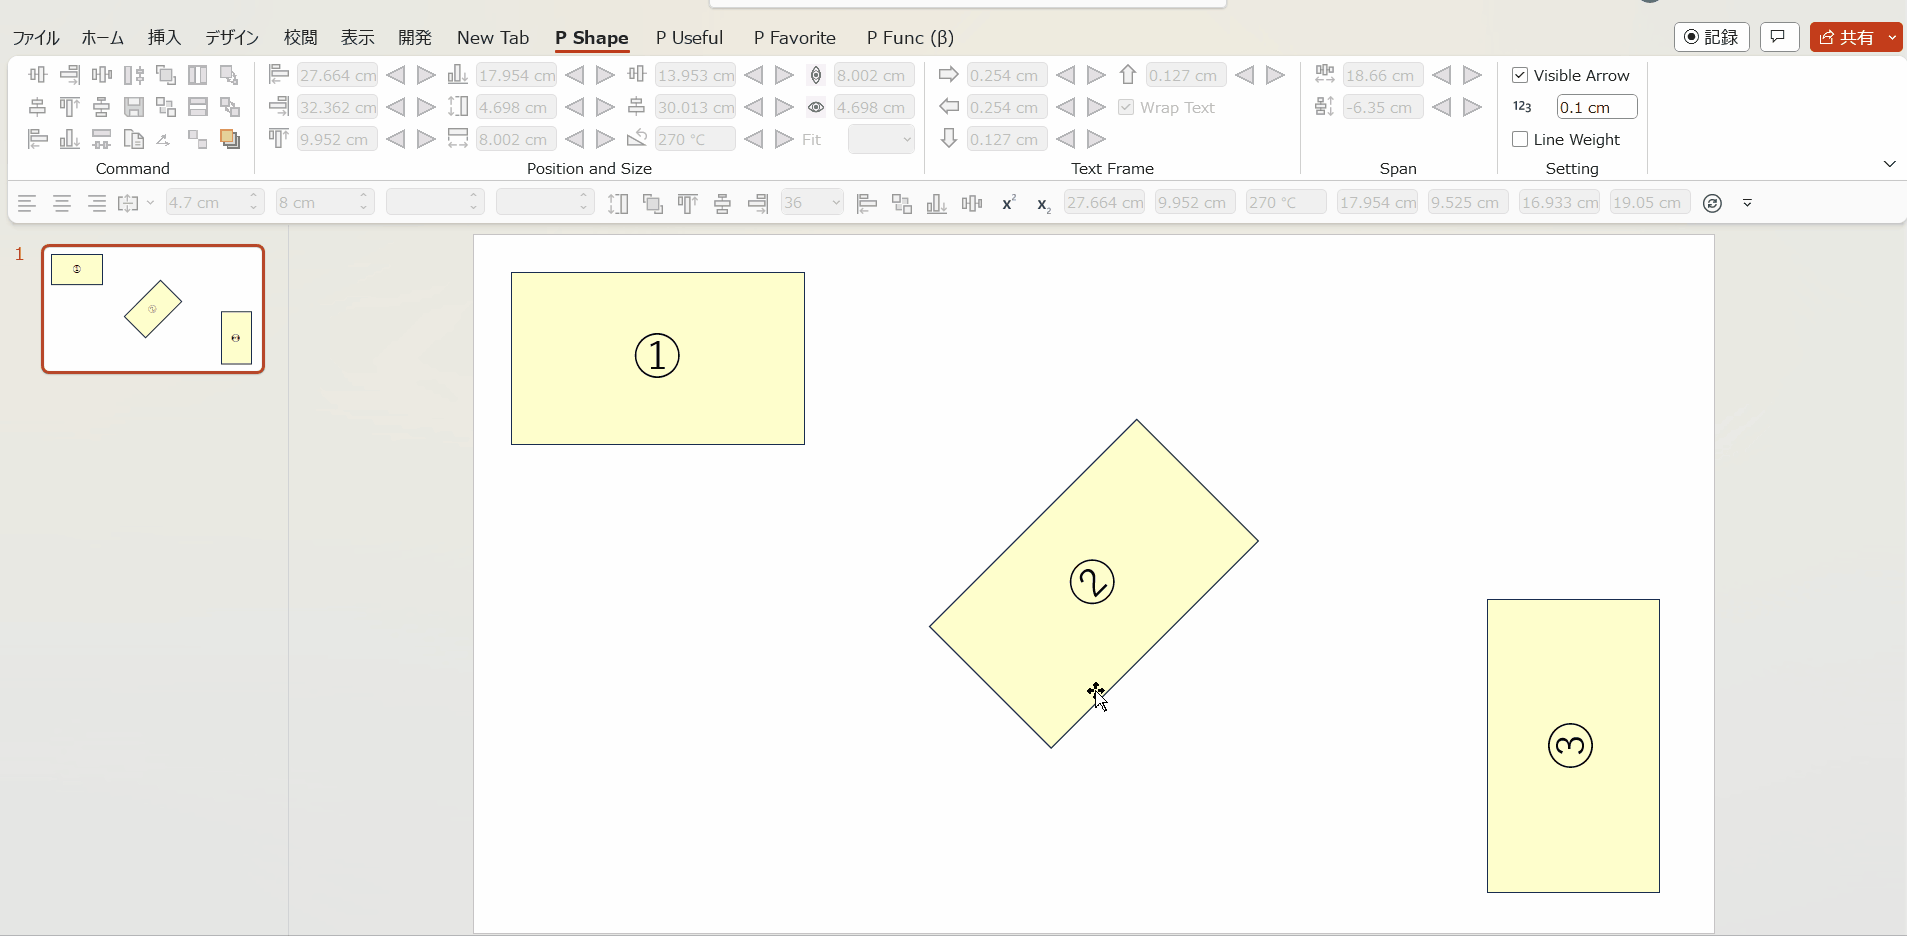Select slide 1 thumbnail in the slide panel
This screenshot has height=936, width=1907.
point(152,308)
